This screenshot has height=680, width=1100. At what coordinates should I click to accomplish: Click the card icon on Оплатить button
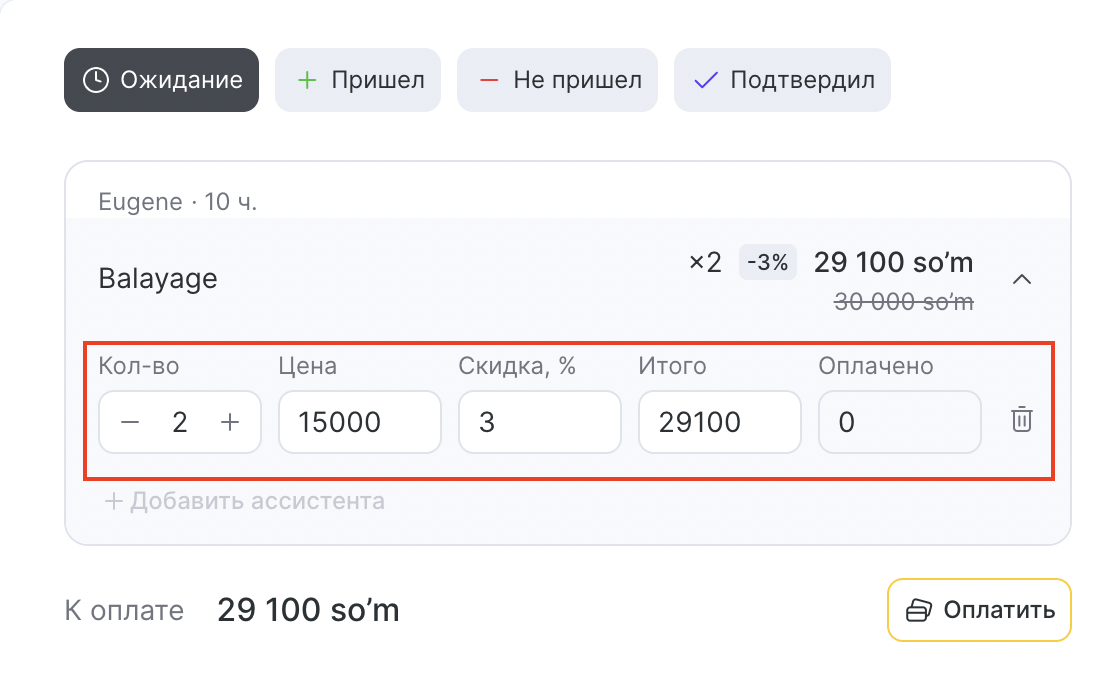(x=918, y=610)
